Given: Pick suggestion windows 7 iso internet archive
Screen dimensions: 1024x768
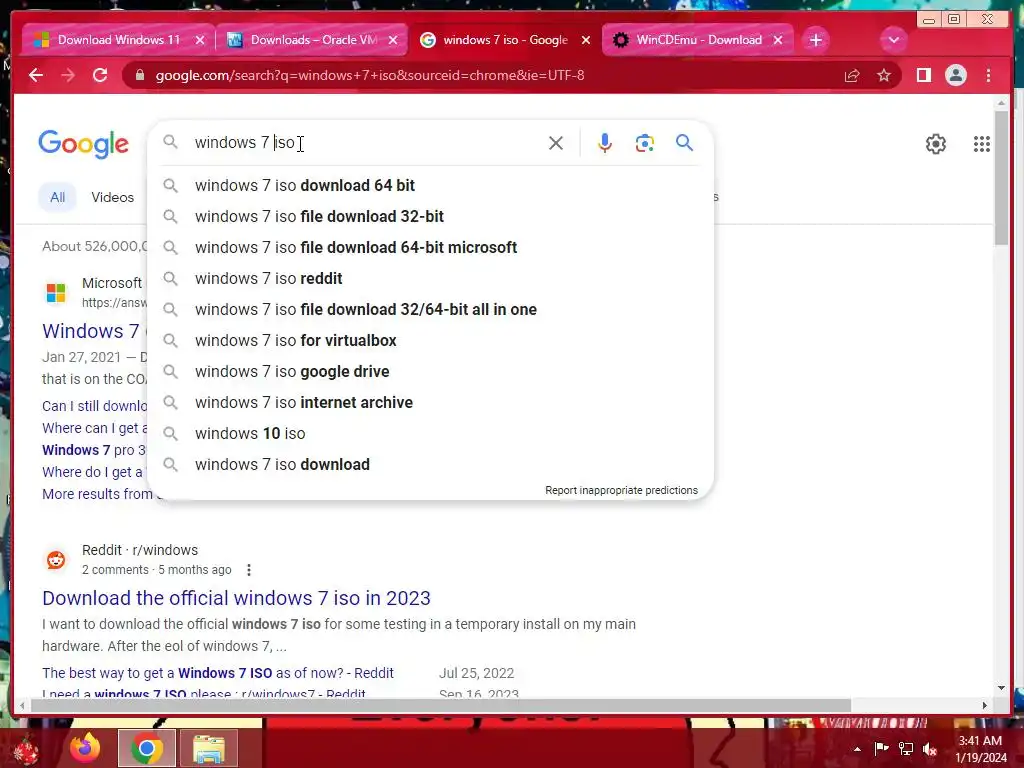Looking at the screenshot, I should point(431,402).
